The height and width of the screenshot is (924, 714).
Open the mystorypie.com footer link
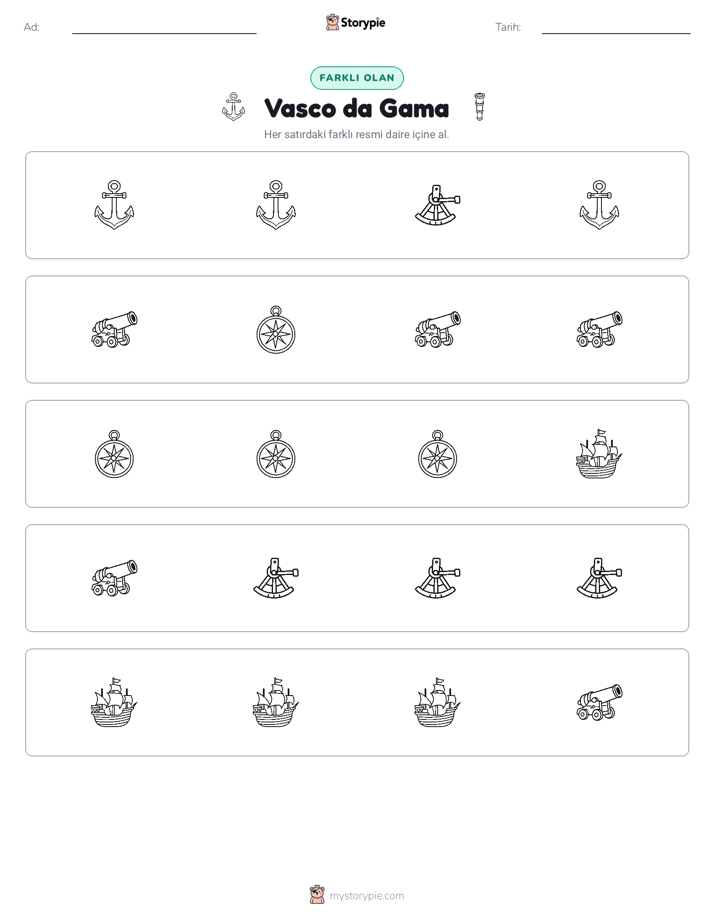[366, 896]
